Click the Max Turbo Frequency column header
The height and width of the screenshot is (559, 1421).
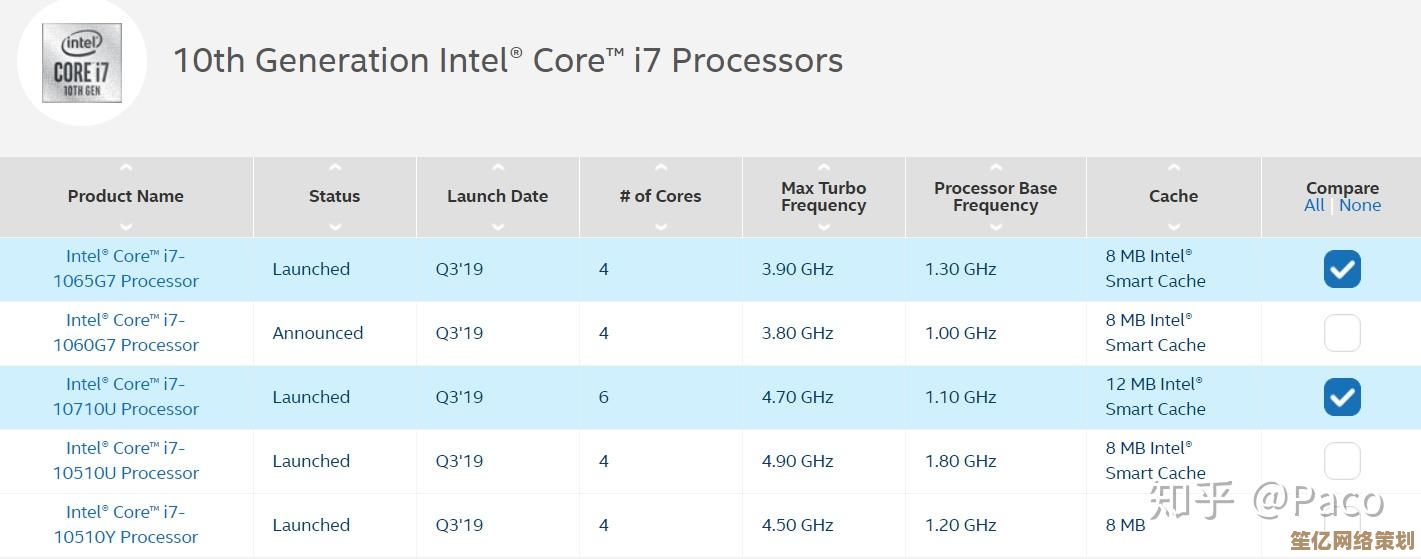(x=824, y=197)
